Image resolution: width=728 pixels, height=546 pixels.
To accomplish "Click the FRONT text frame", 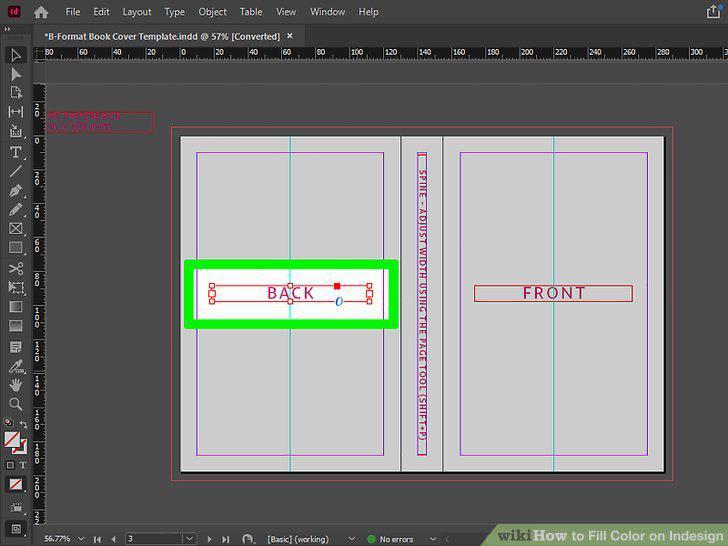I will click(x=553, y=293).
